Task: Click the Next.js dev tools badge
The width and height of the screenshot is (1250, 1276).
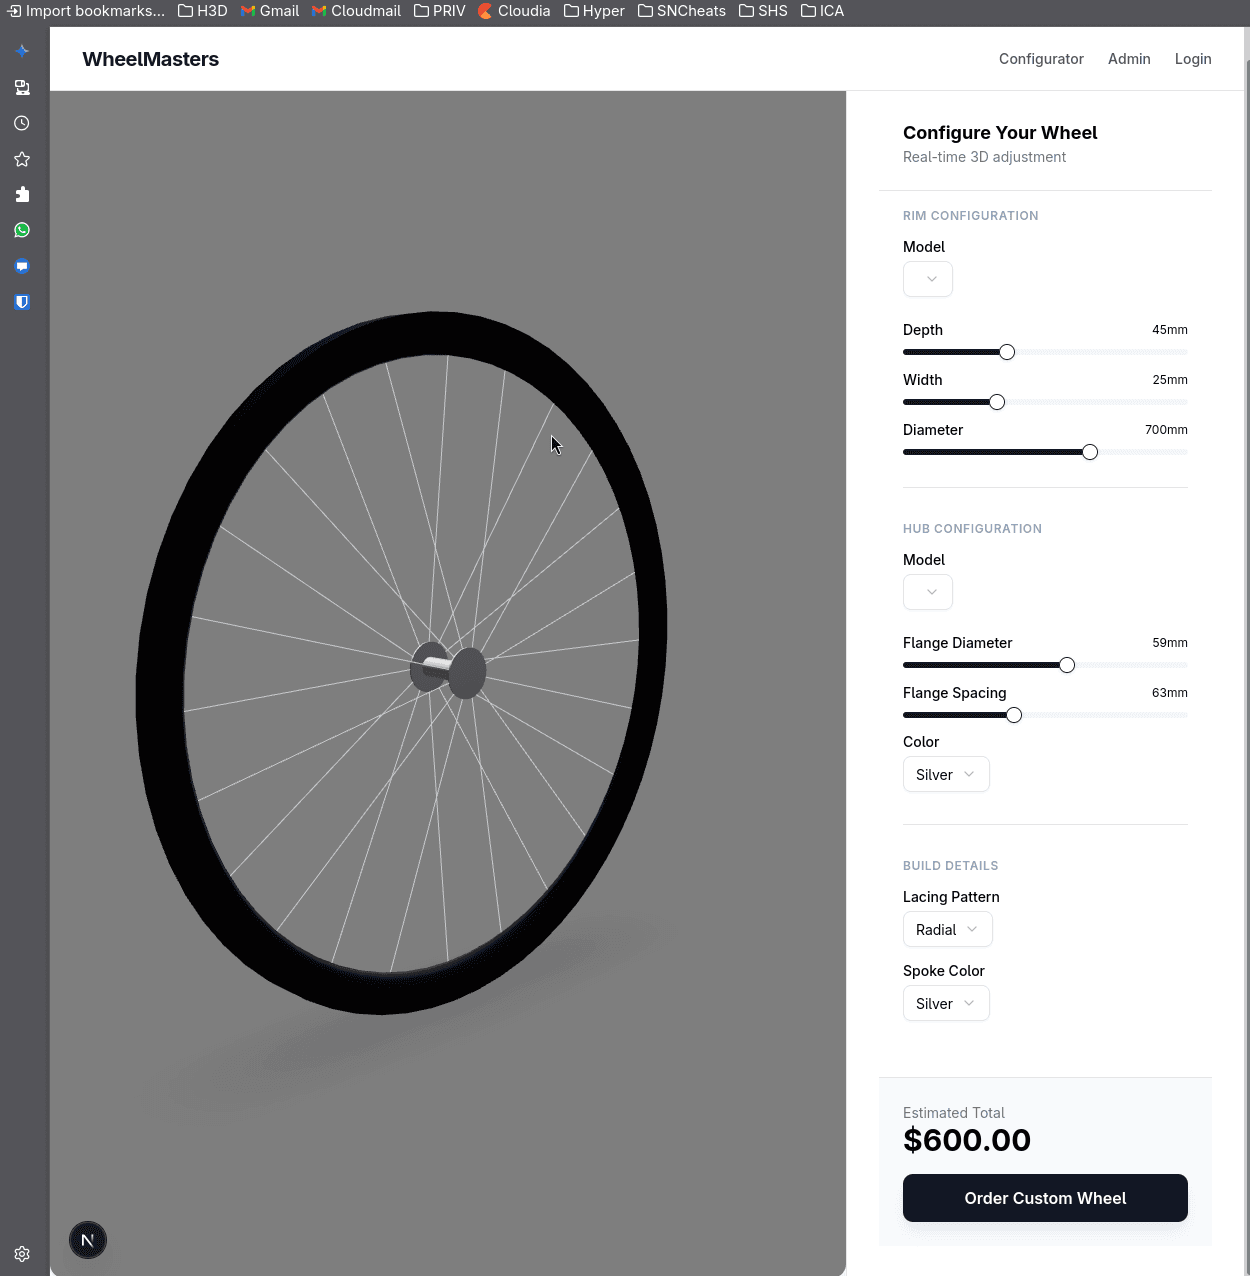Action: click(x=88, y=1240)
